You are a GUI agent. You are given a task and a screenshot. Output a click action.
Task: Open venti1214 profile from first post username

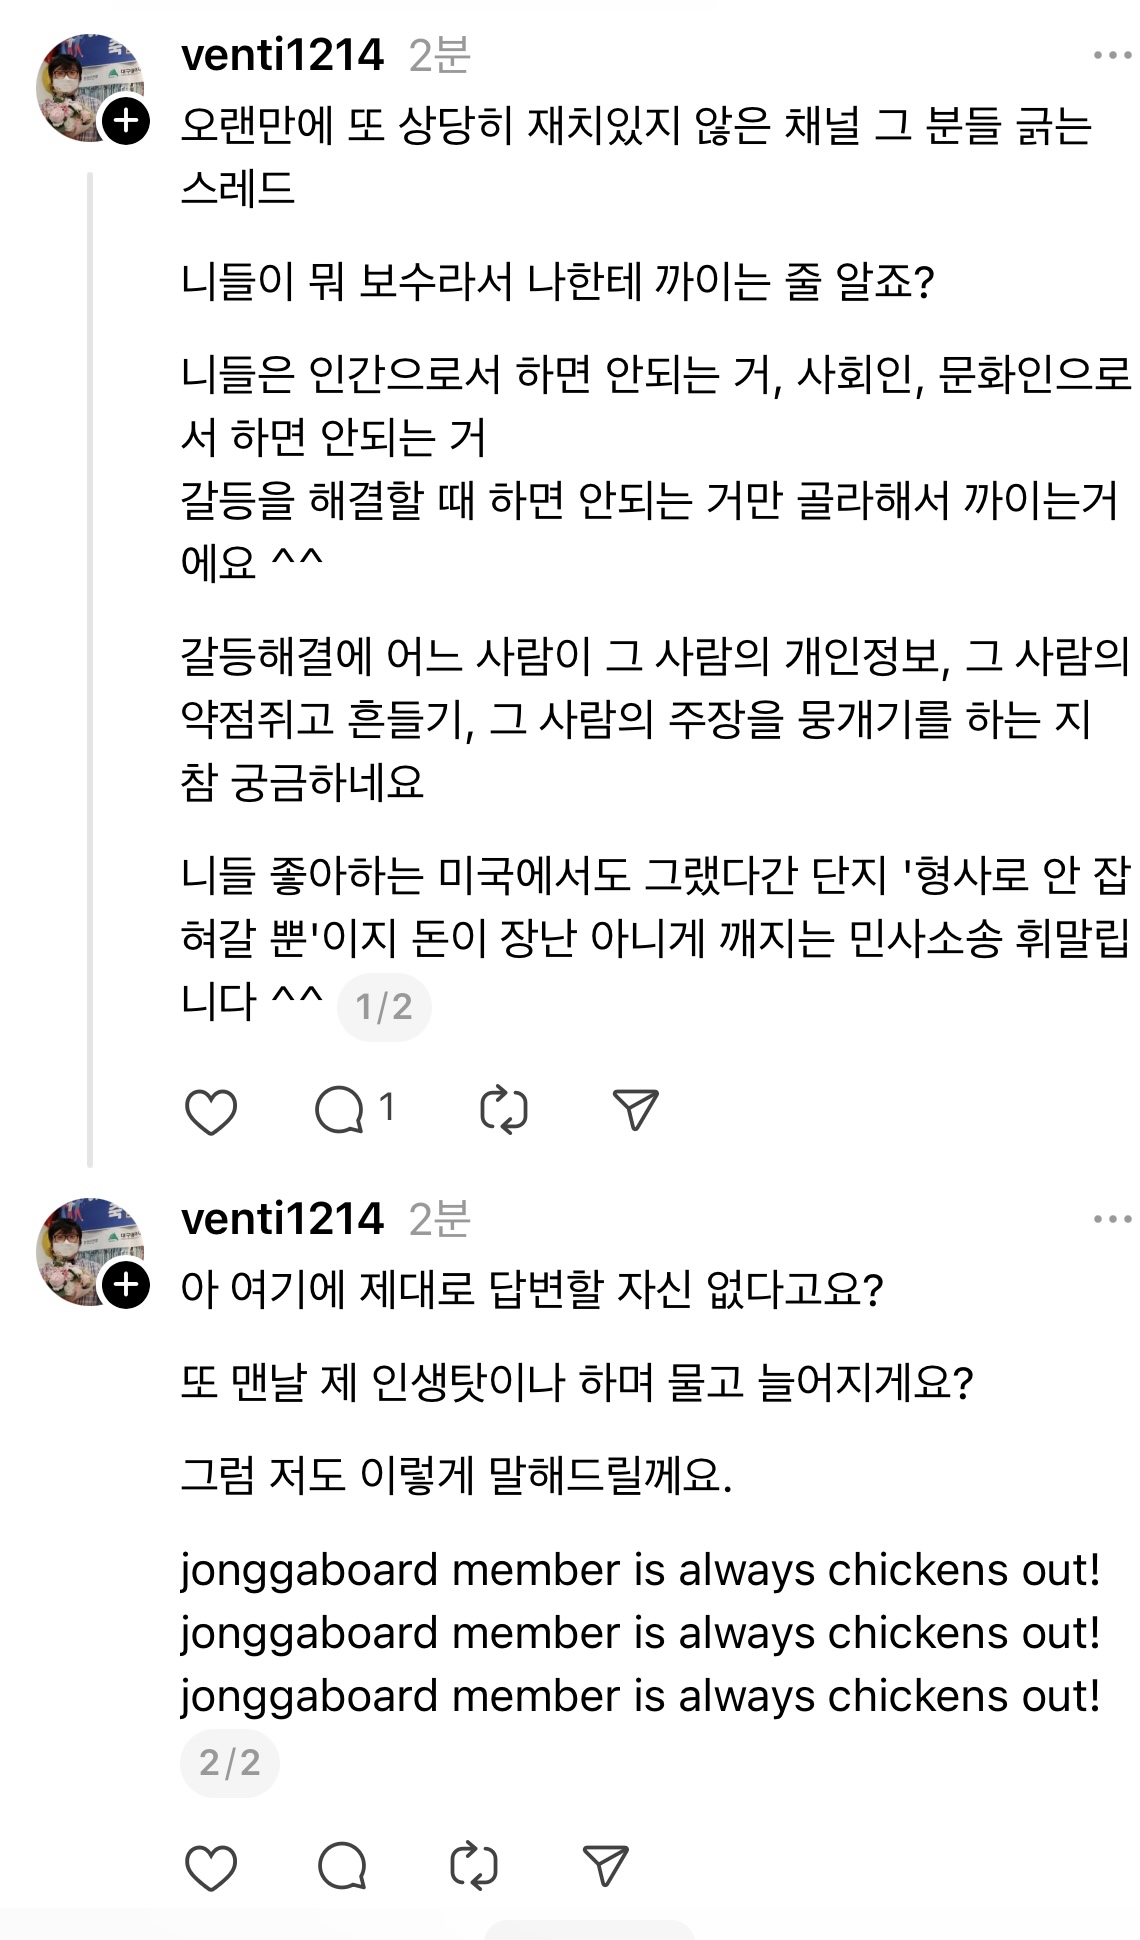[x=282, y=56]
